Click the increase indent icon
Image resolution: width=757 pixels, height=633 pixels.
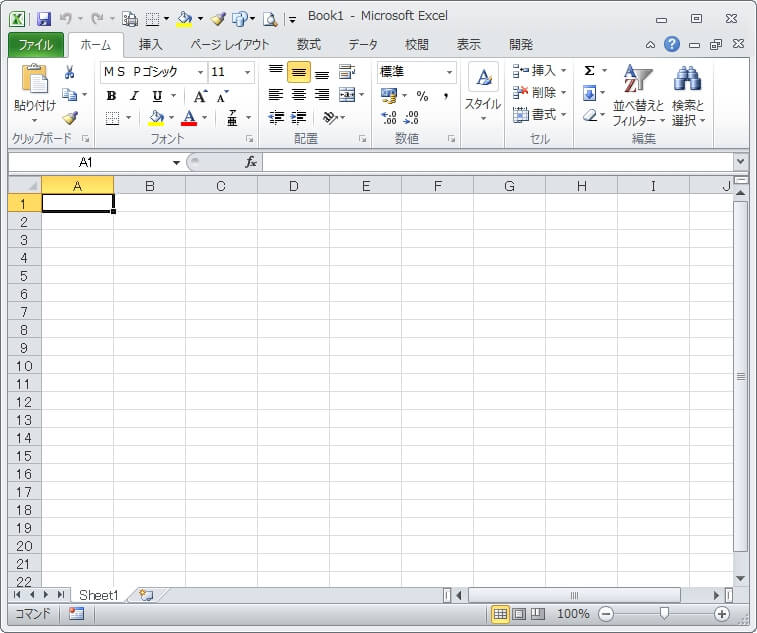coord(298,117)
